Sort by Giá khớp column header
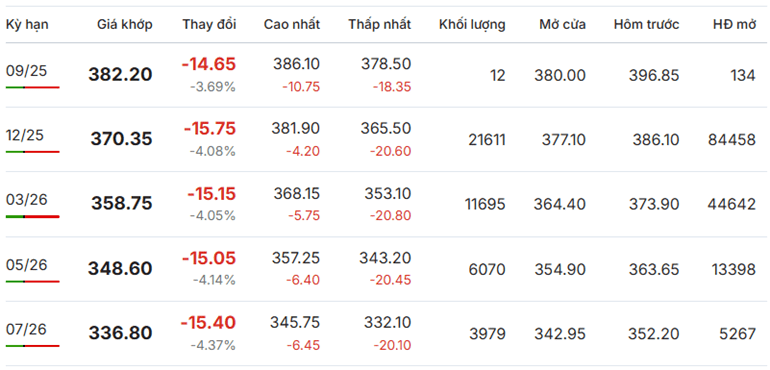770x370 pixels. (x=125, y=25)
